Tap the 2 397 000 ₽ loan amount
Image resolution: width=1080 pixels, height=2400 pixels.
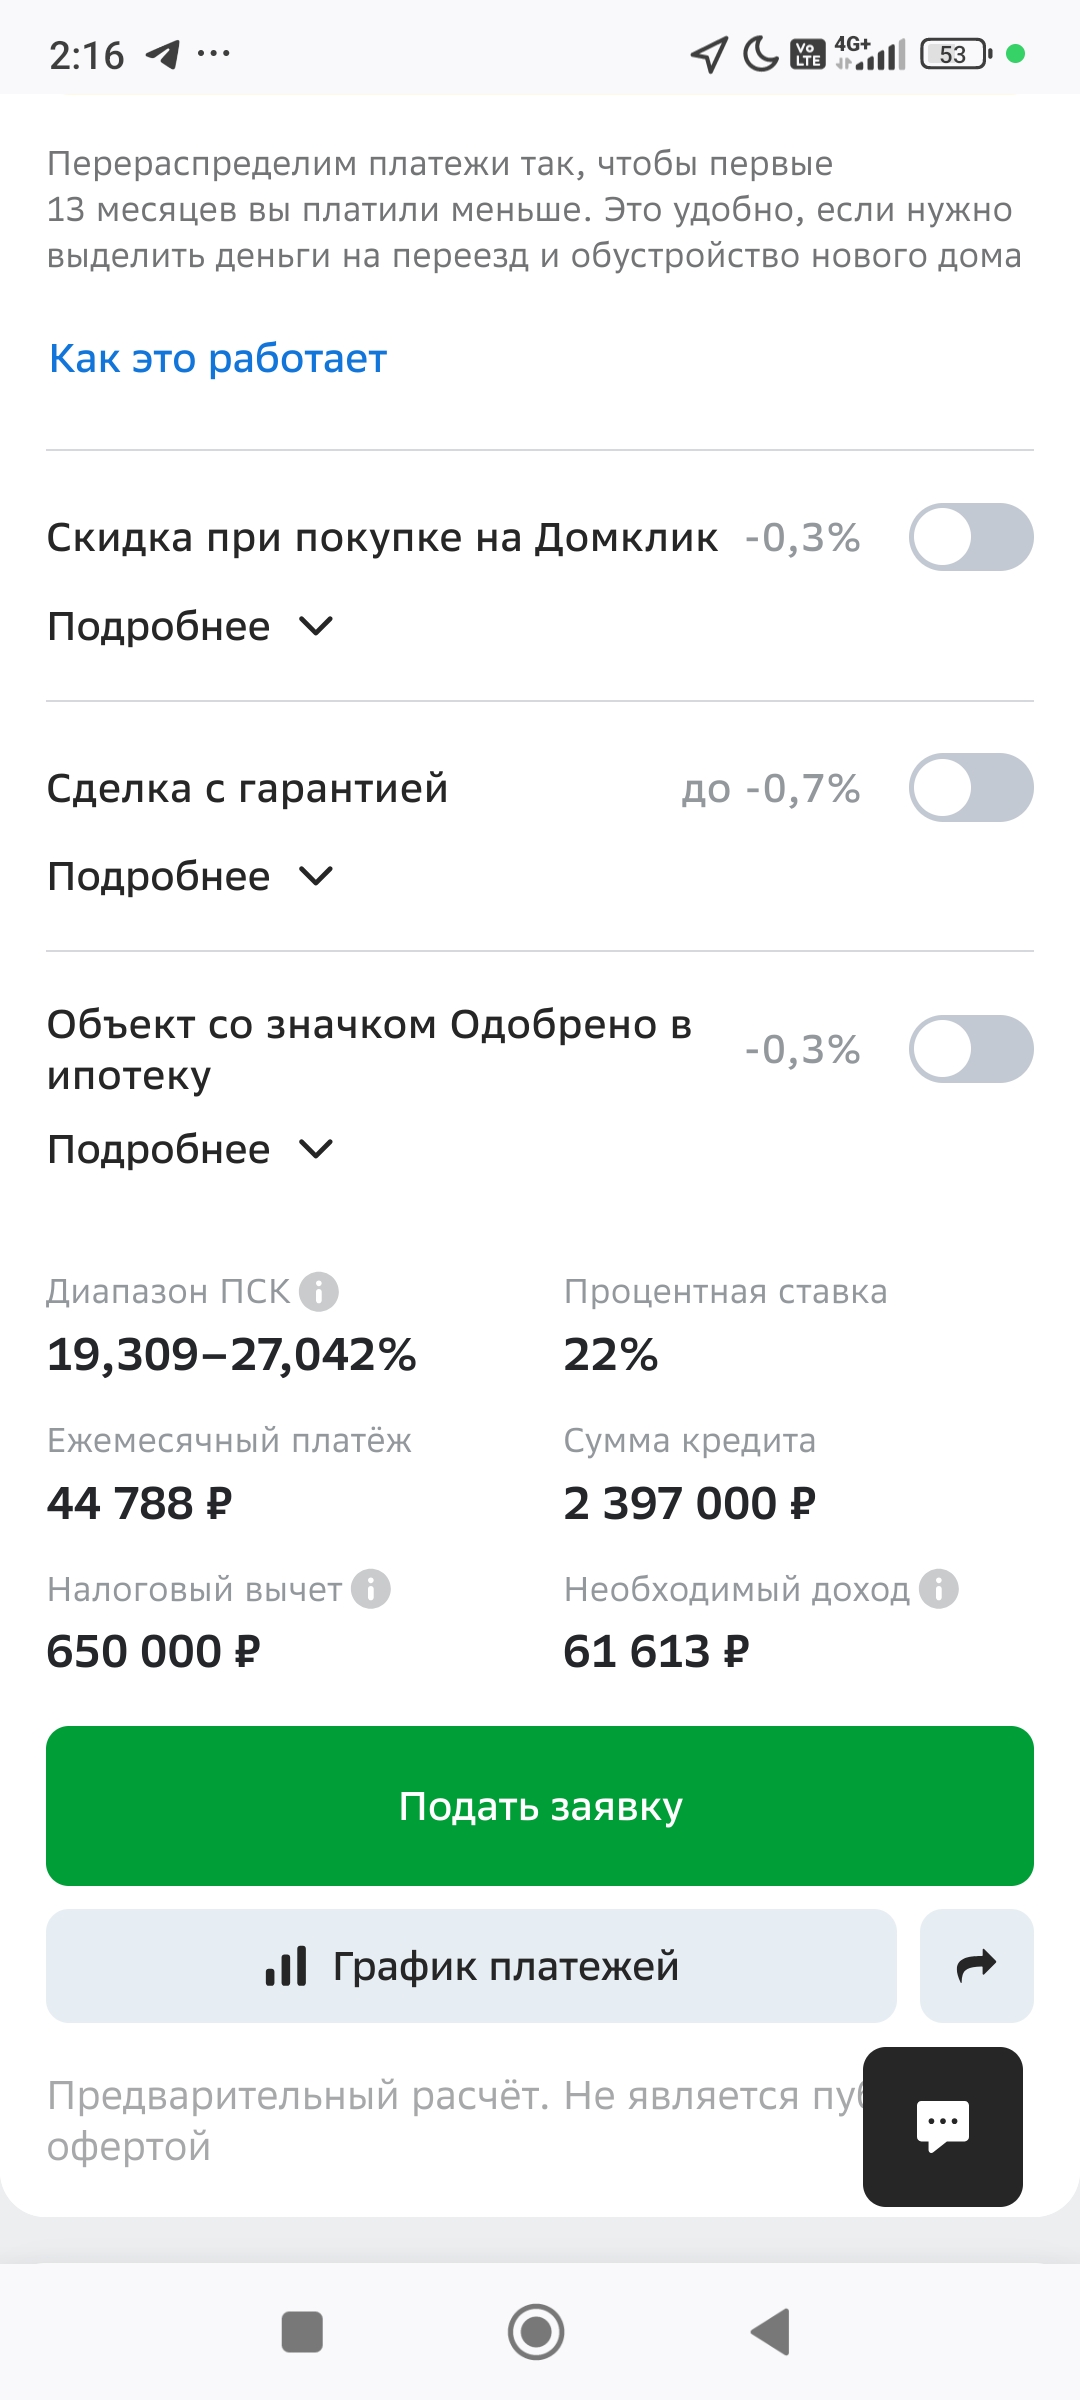(689, 1503)
